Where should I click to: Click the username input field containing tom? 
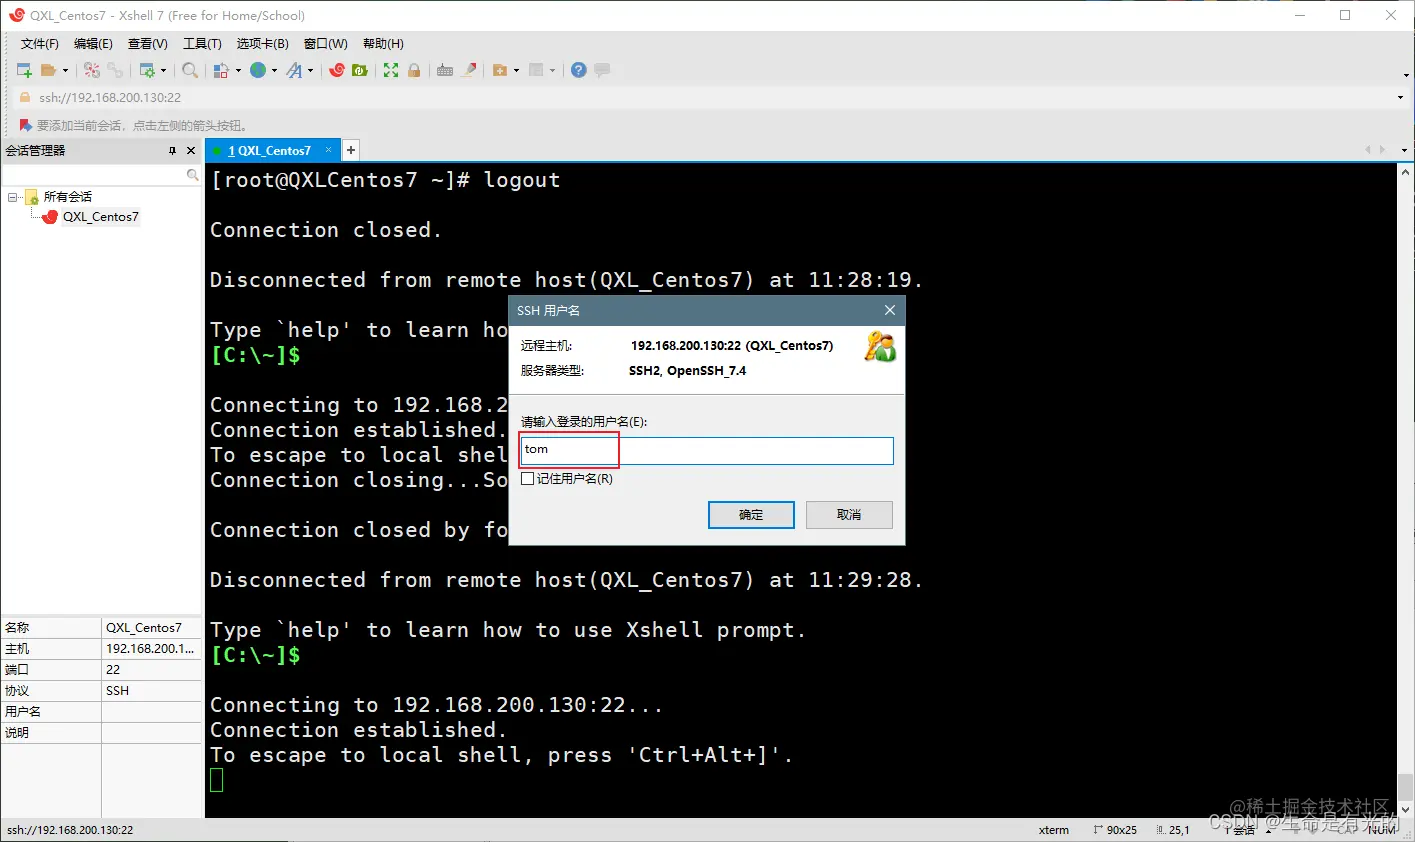point(707,451)
